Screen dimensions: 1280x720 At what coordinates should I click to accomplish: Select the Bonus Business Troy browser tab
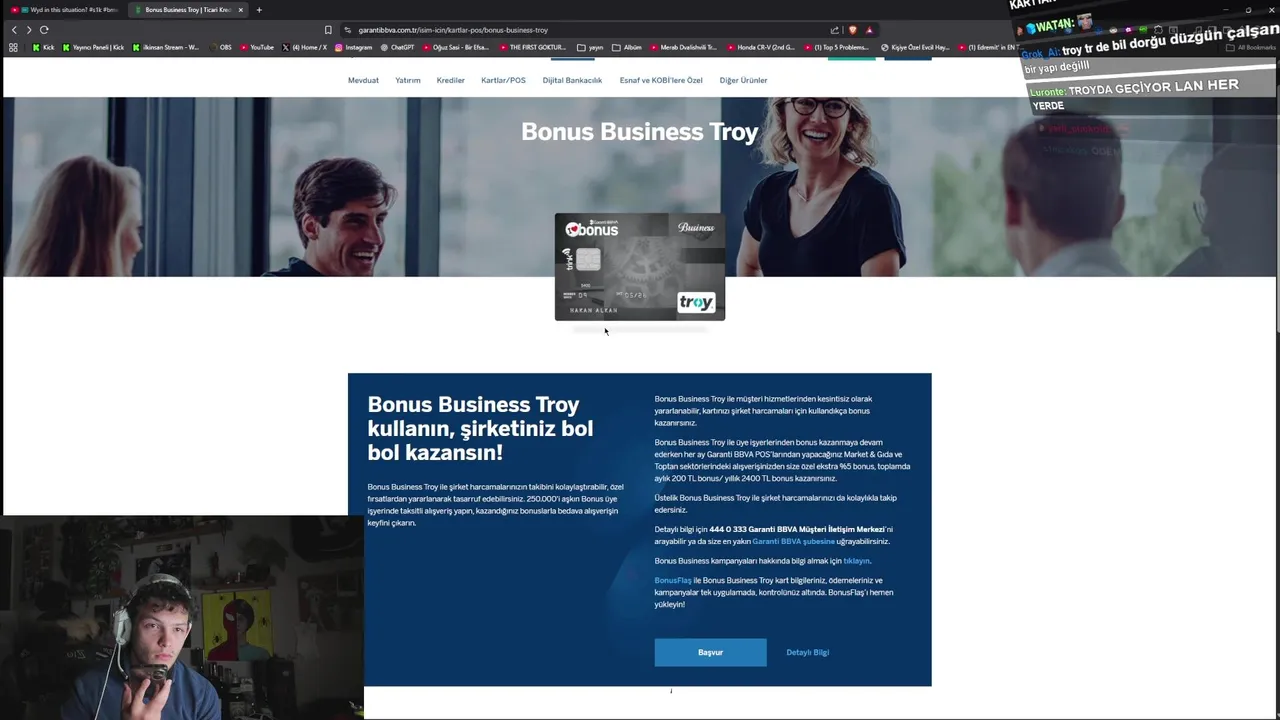pyautogui.click(x=187, y=10)
